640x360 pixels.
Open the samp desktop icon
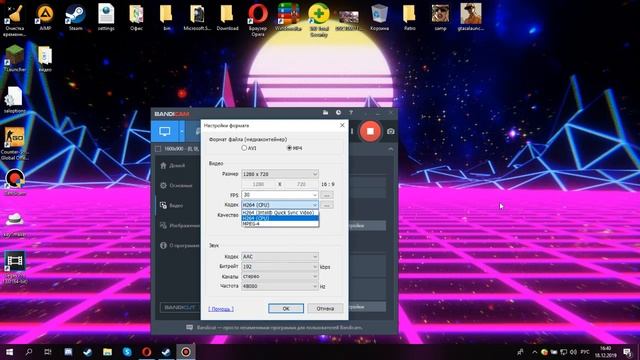pyautogui.click(x=440, y=18)
